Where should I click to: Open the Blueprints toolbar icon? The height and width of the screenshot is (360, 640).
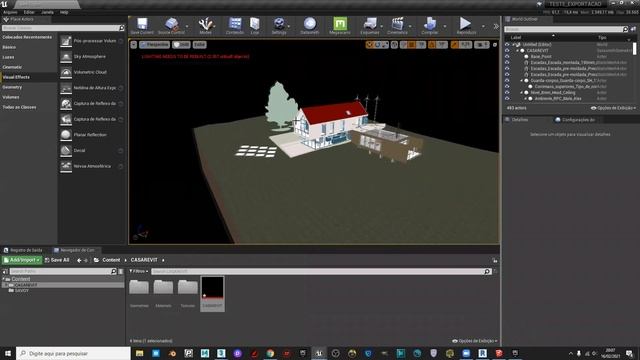pos(370,25)
